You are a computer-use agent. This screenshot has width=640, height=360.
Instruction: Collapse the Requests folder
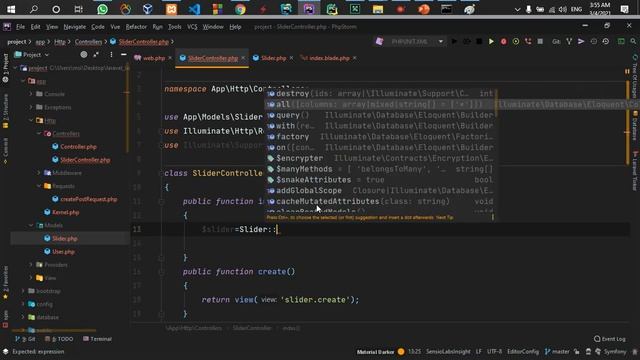[39, 186]
